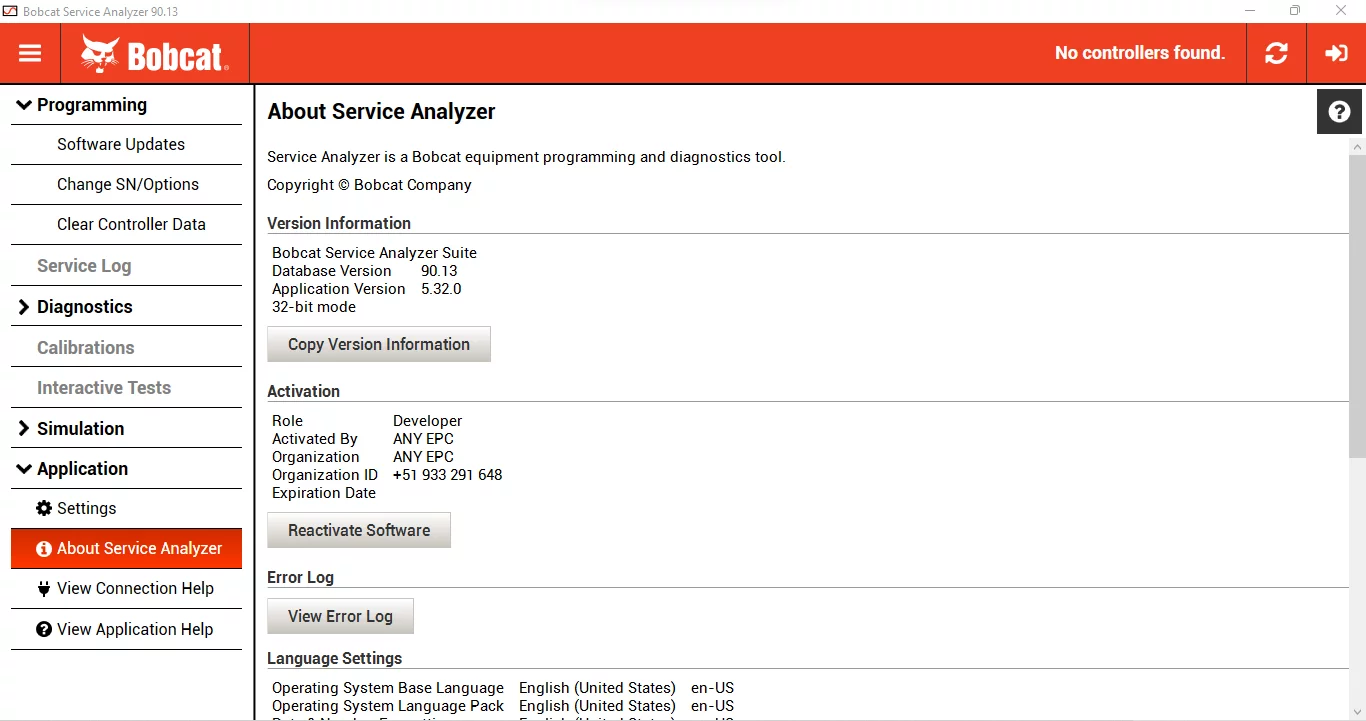Collapse the Programming section
Viewport: 1366px width, 721px height.
pyautogui.click(x=25, y=105)
